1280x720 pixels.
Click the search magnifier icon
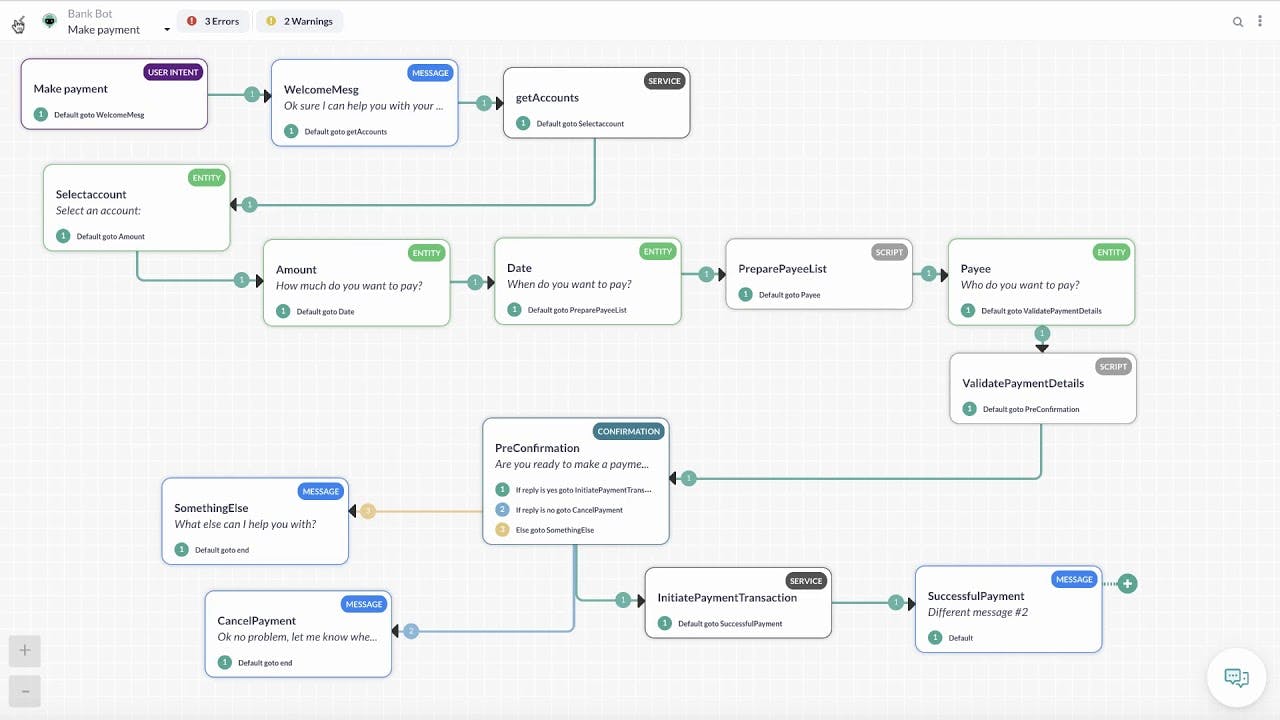pyautogui.click(x=1238, y=22)
